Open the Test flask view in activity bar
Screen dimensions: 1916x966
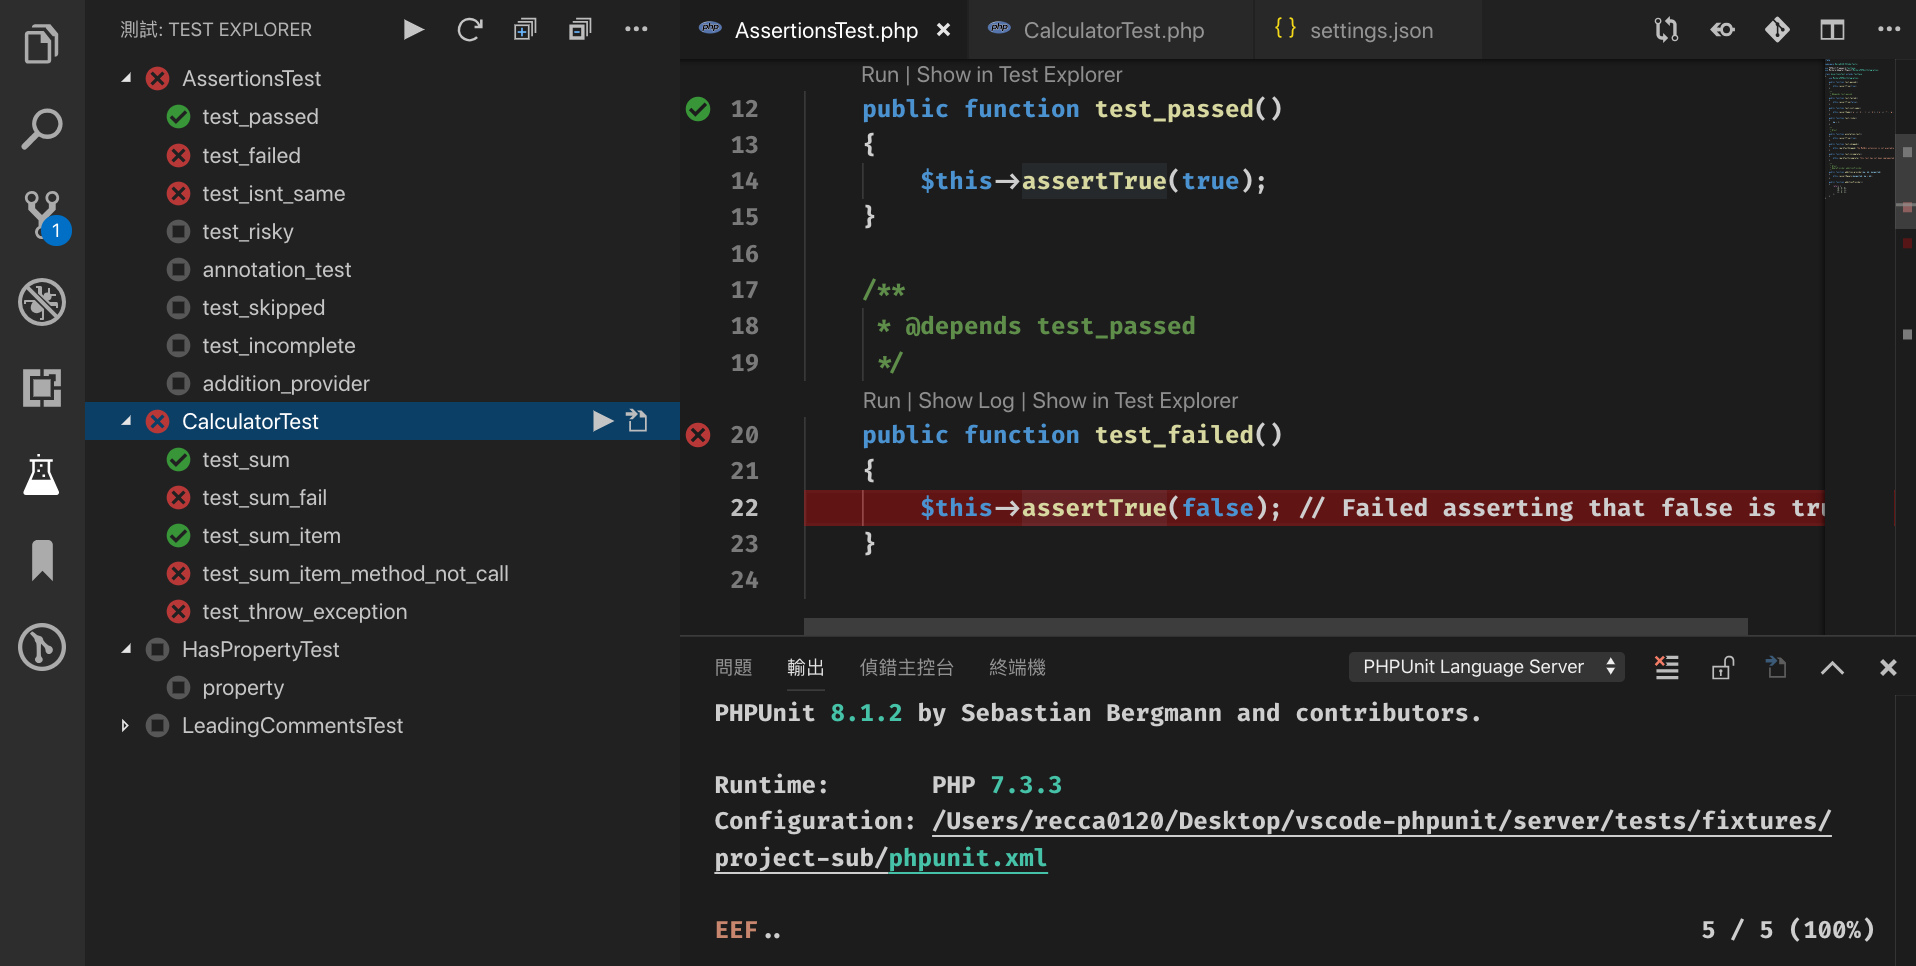pyautogui.click(x=41, y=475)
